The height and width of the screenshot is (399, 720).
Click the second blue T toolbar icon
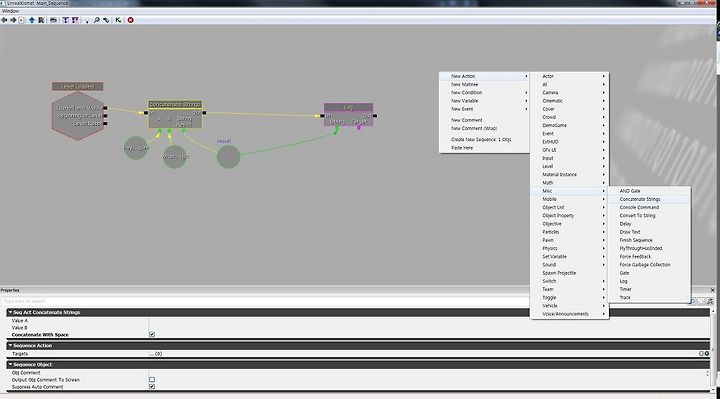[75, 20]
